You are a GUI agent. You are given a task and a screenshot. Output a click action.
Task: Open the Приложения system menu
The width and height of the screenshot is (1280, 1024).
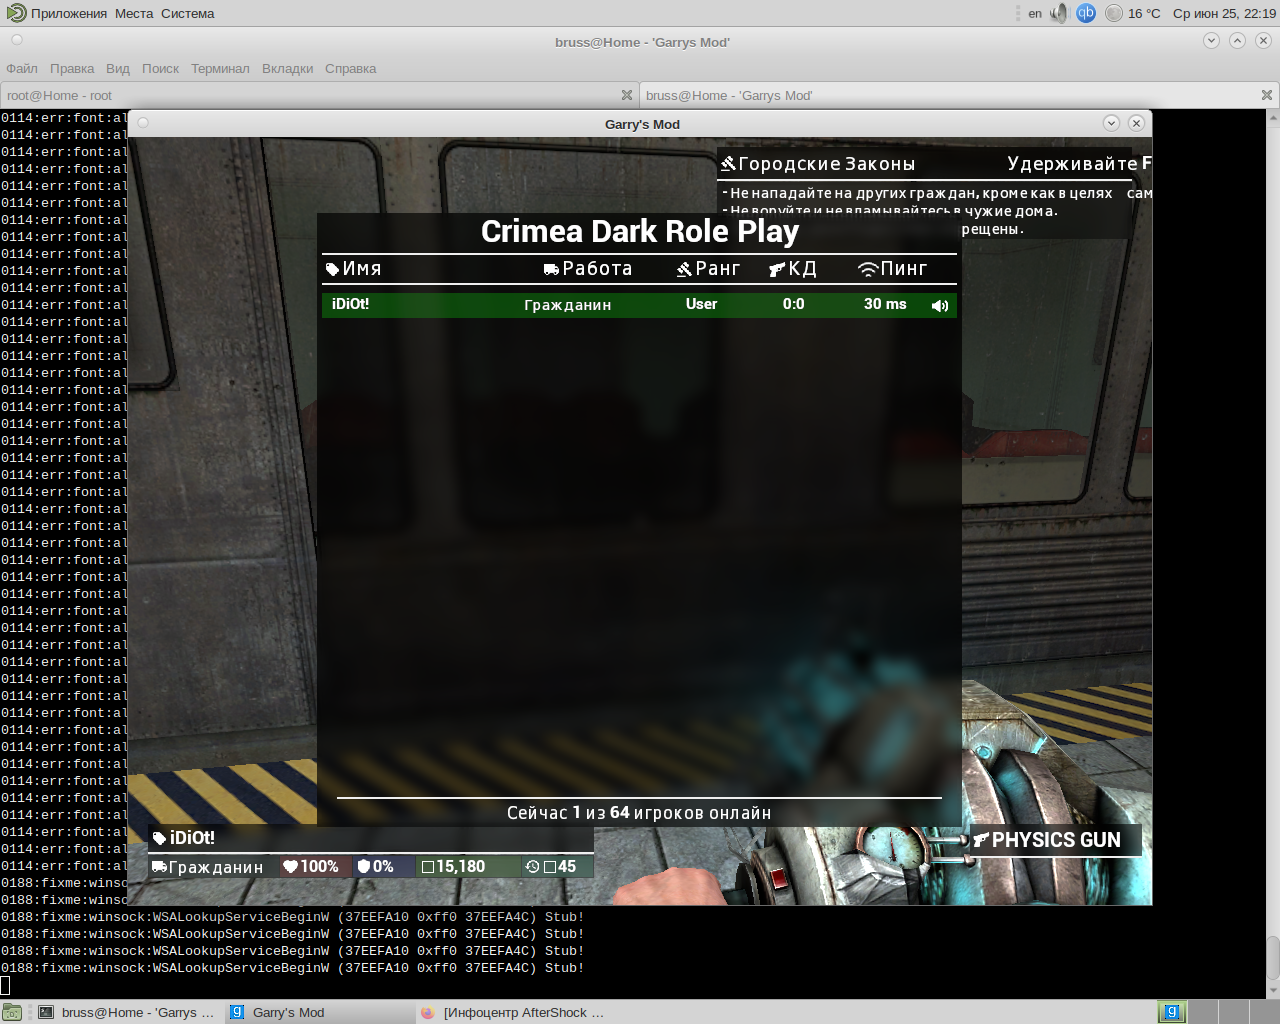click(x=58, y=13)
